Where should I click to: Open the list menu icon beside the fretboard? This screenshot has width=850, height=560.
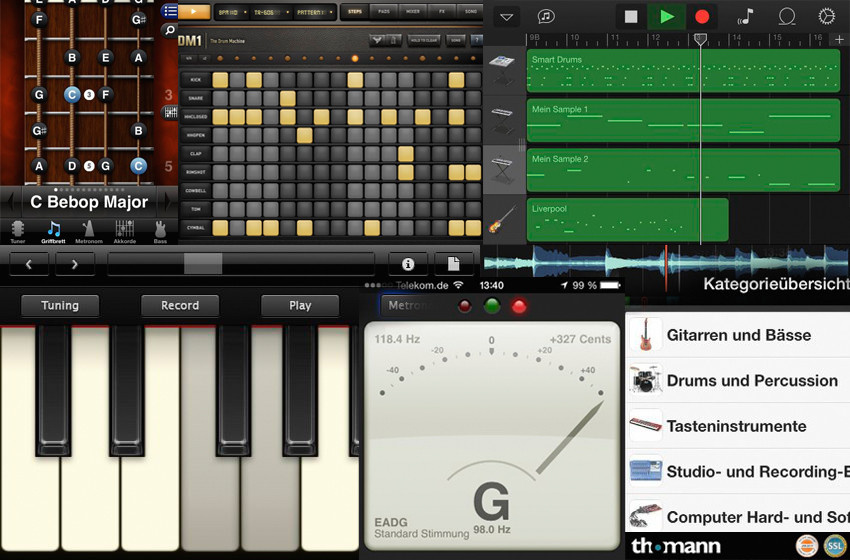(x=170, y=11)
